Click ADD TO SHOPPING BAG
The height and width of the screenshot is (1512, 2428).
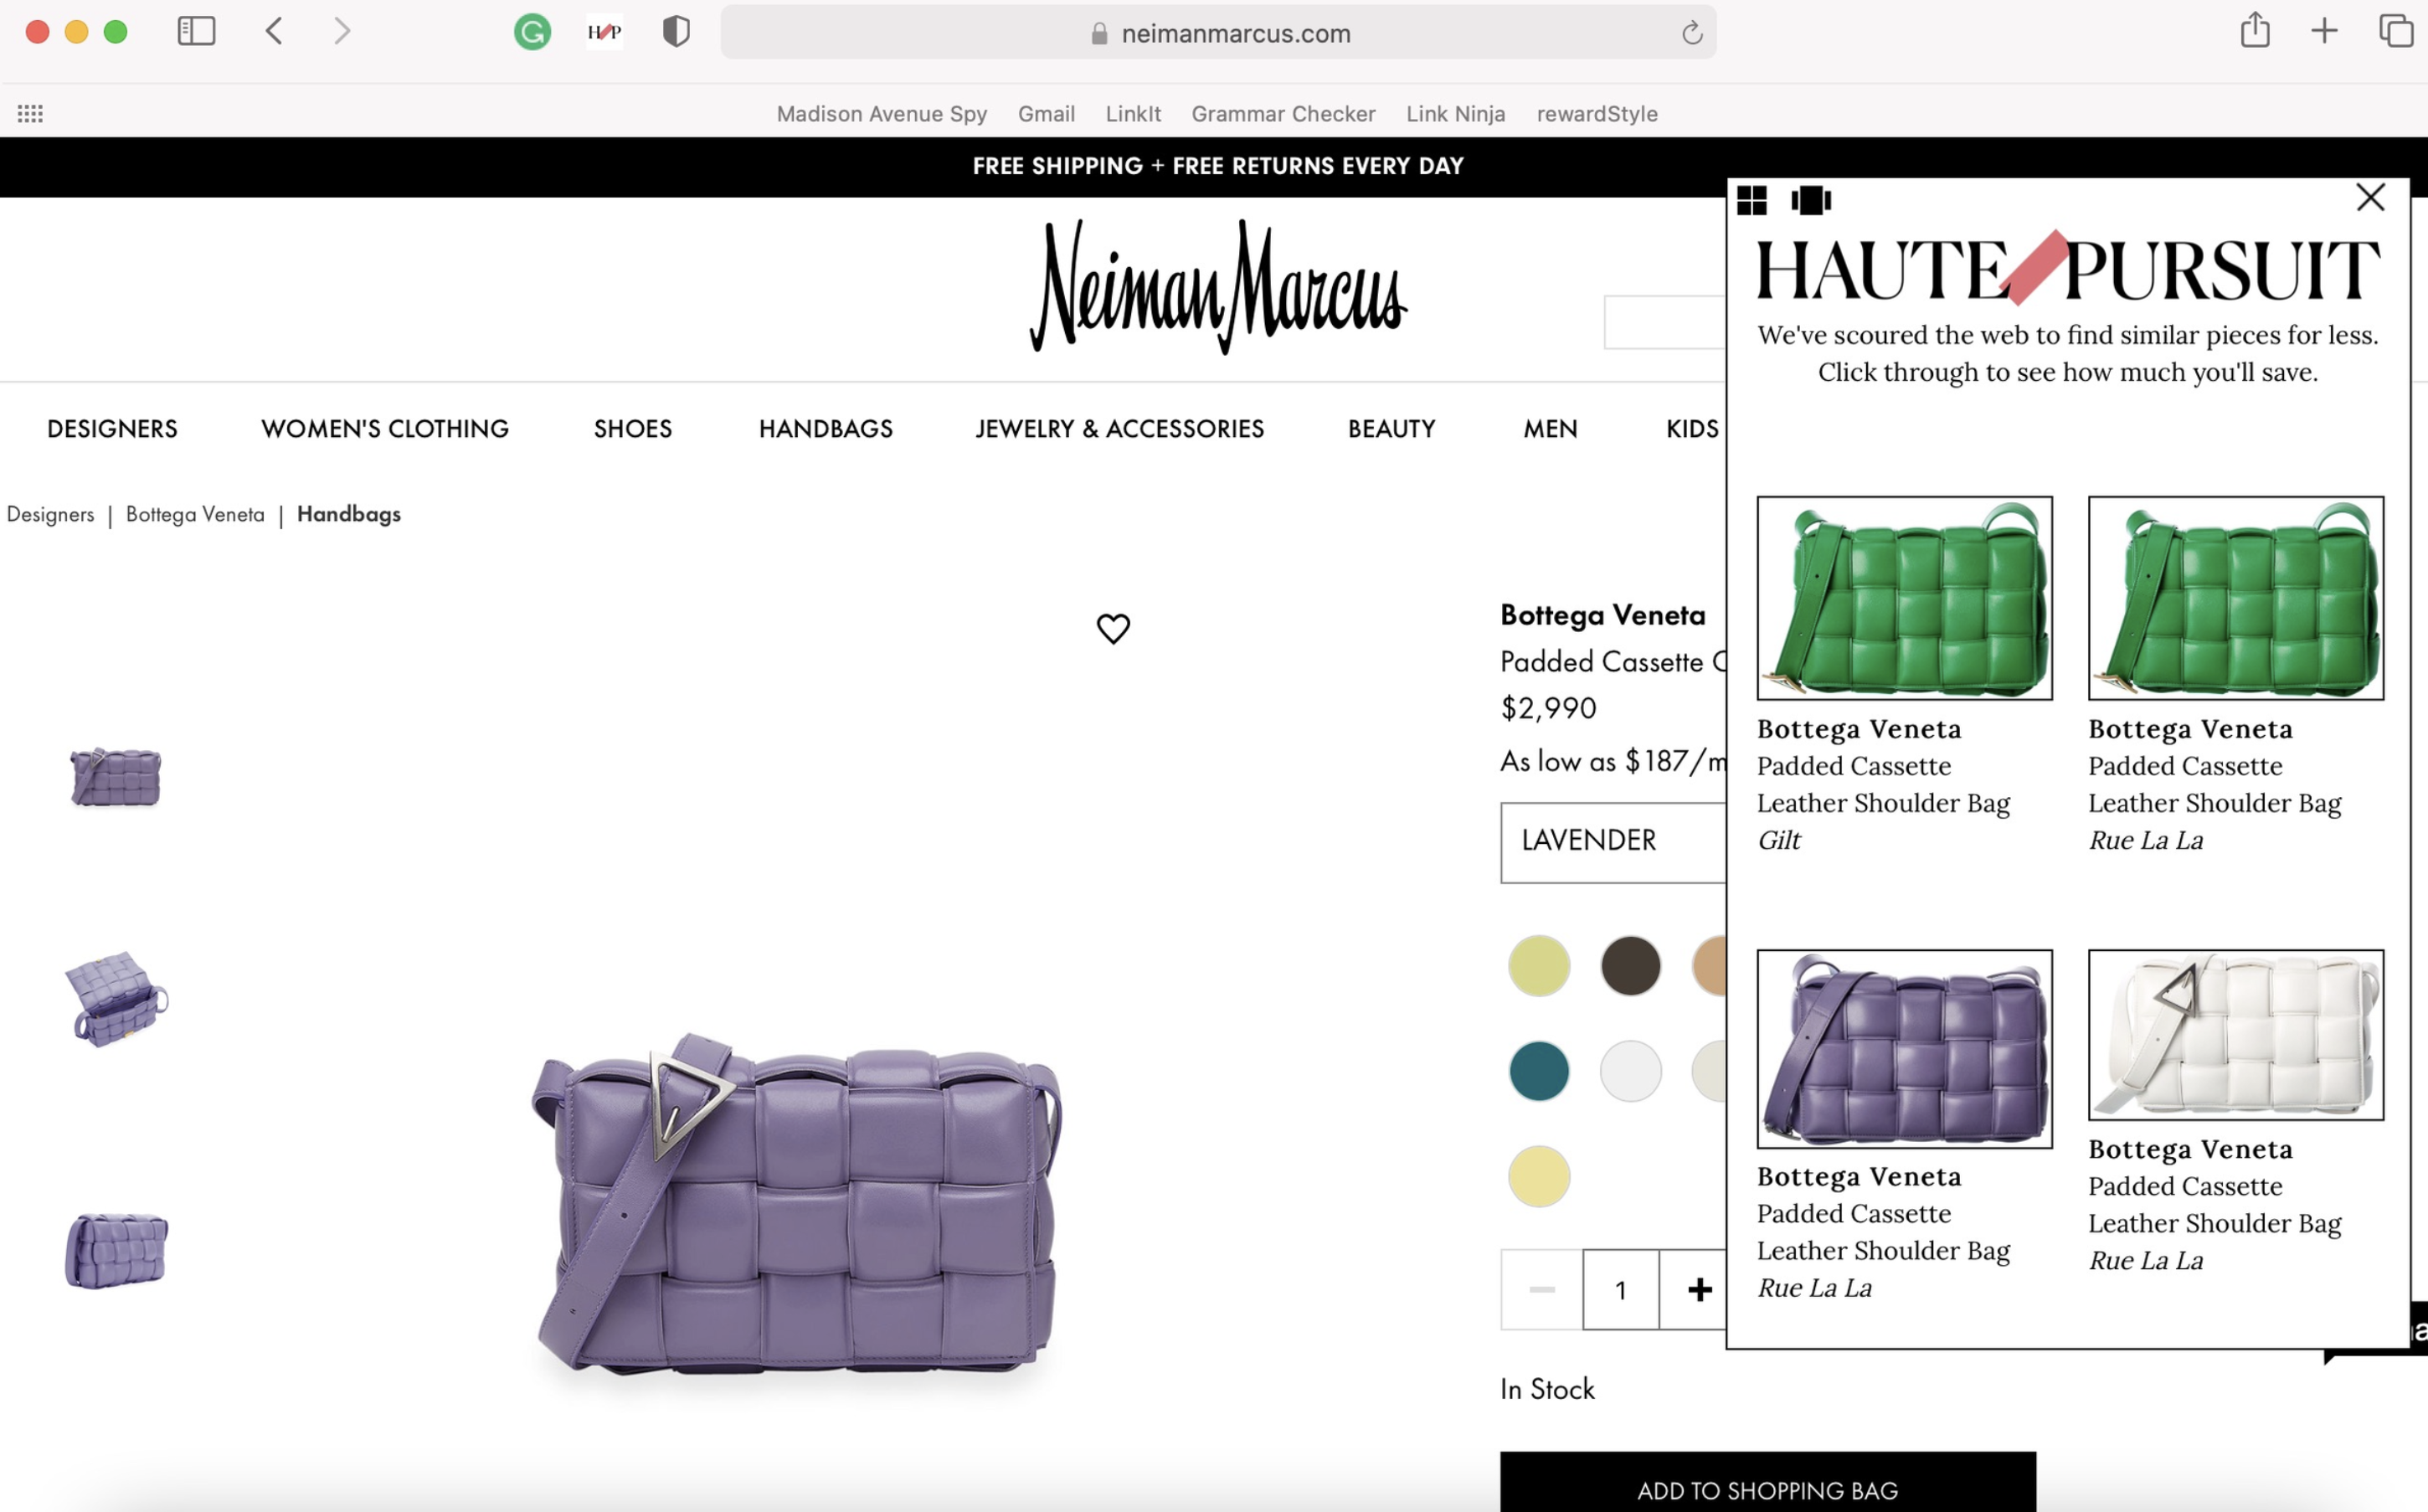click(x=1768, y=1482)
